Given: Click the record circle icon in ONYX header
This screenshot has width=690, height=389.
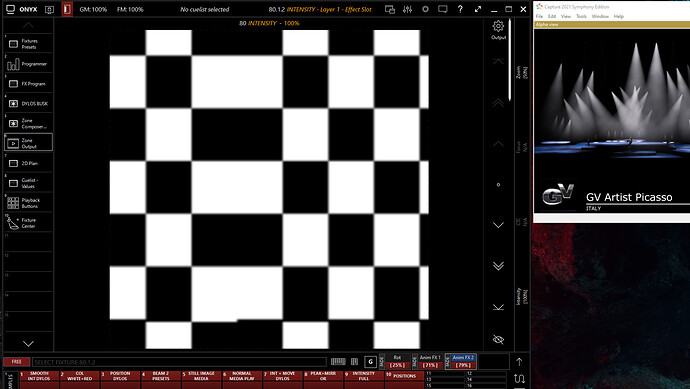Looking at the screenshot, I should coord(425,9).
